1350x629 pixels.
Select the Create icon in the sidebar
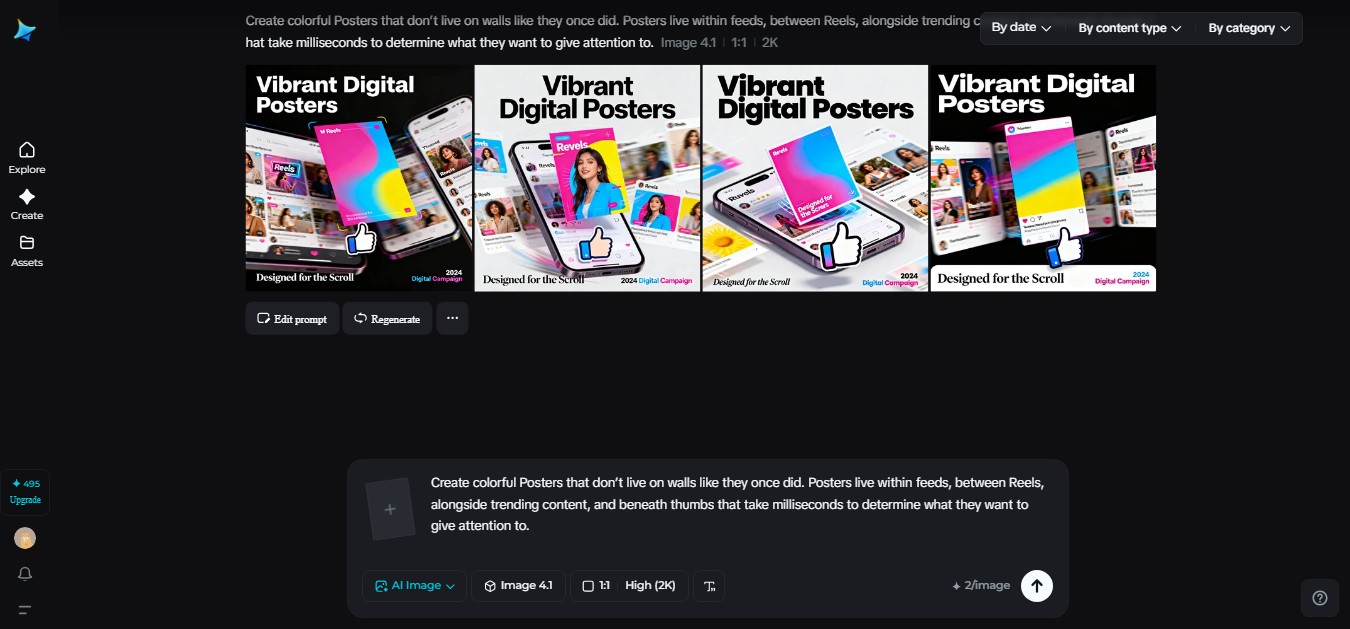(x=26, y=203)
